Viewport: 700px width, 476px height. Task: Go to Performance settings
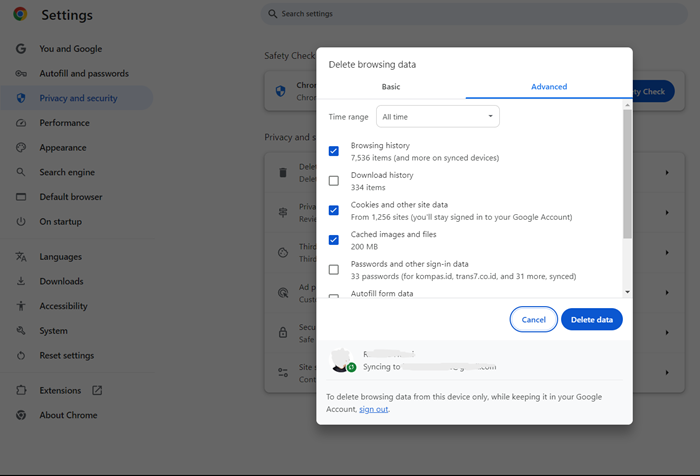[64, 123]
